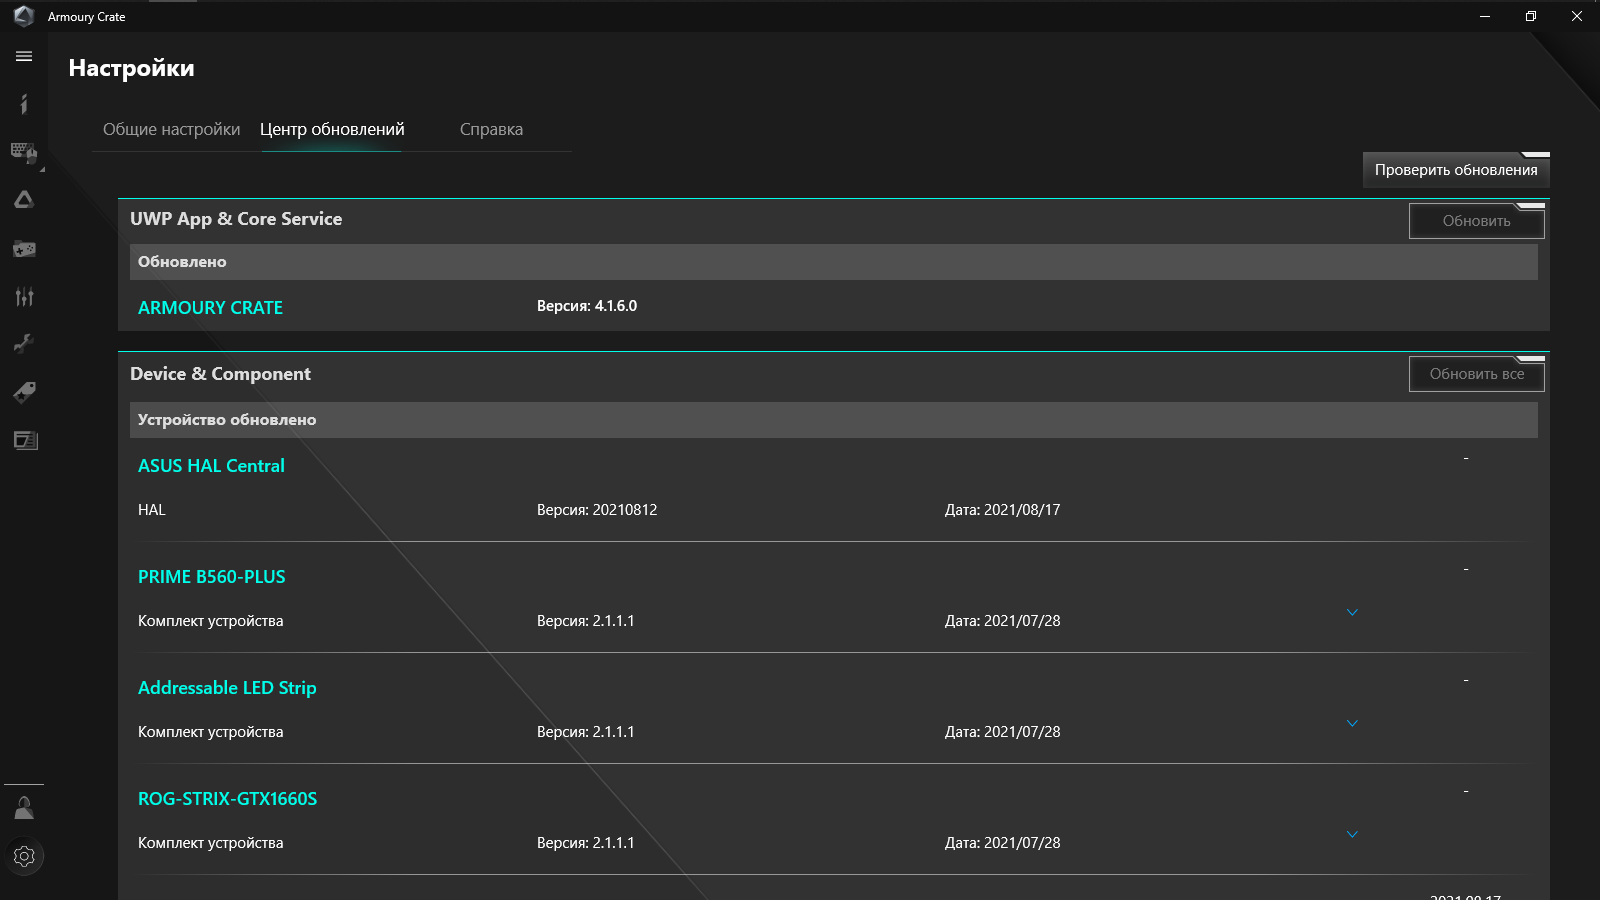Click the Настройки page title
The width and height of the screenshot is (1600, 900).
point(131,68)
